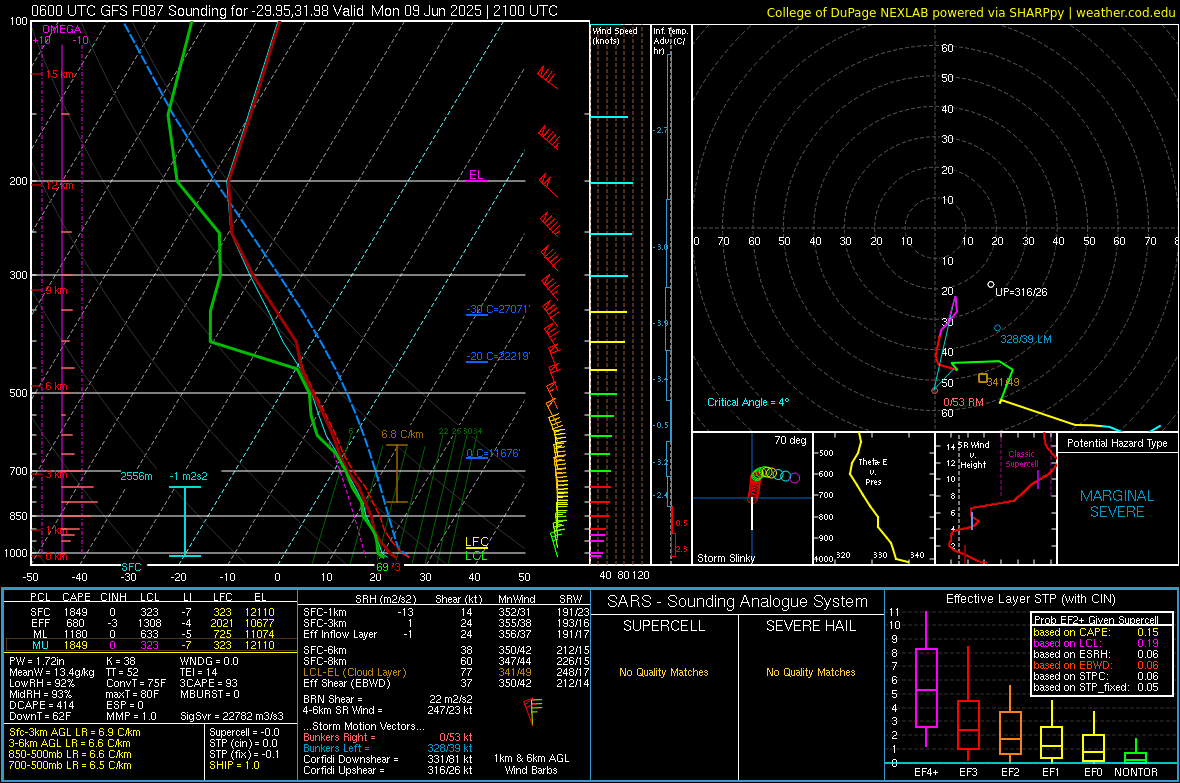This screenshot has width=1180, height=783.
Task: Click the -20 C=22219' height label
Action: (x=498, y=356)
